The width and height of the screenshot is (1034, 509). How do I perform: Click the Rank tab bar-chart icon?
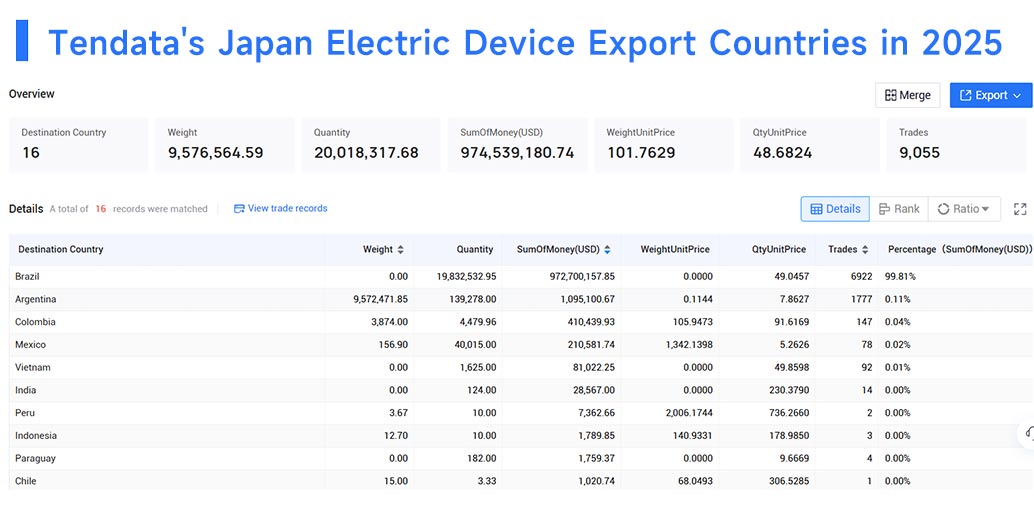[884, 209]
